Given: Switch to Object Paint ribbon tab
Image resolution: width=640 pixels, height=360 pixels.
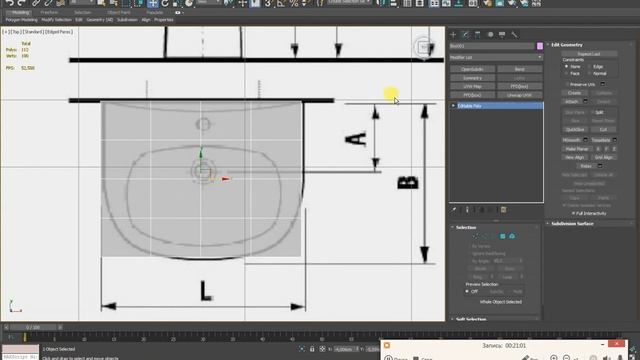Looking at the screenshot, I should tap(119, 13).
